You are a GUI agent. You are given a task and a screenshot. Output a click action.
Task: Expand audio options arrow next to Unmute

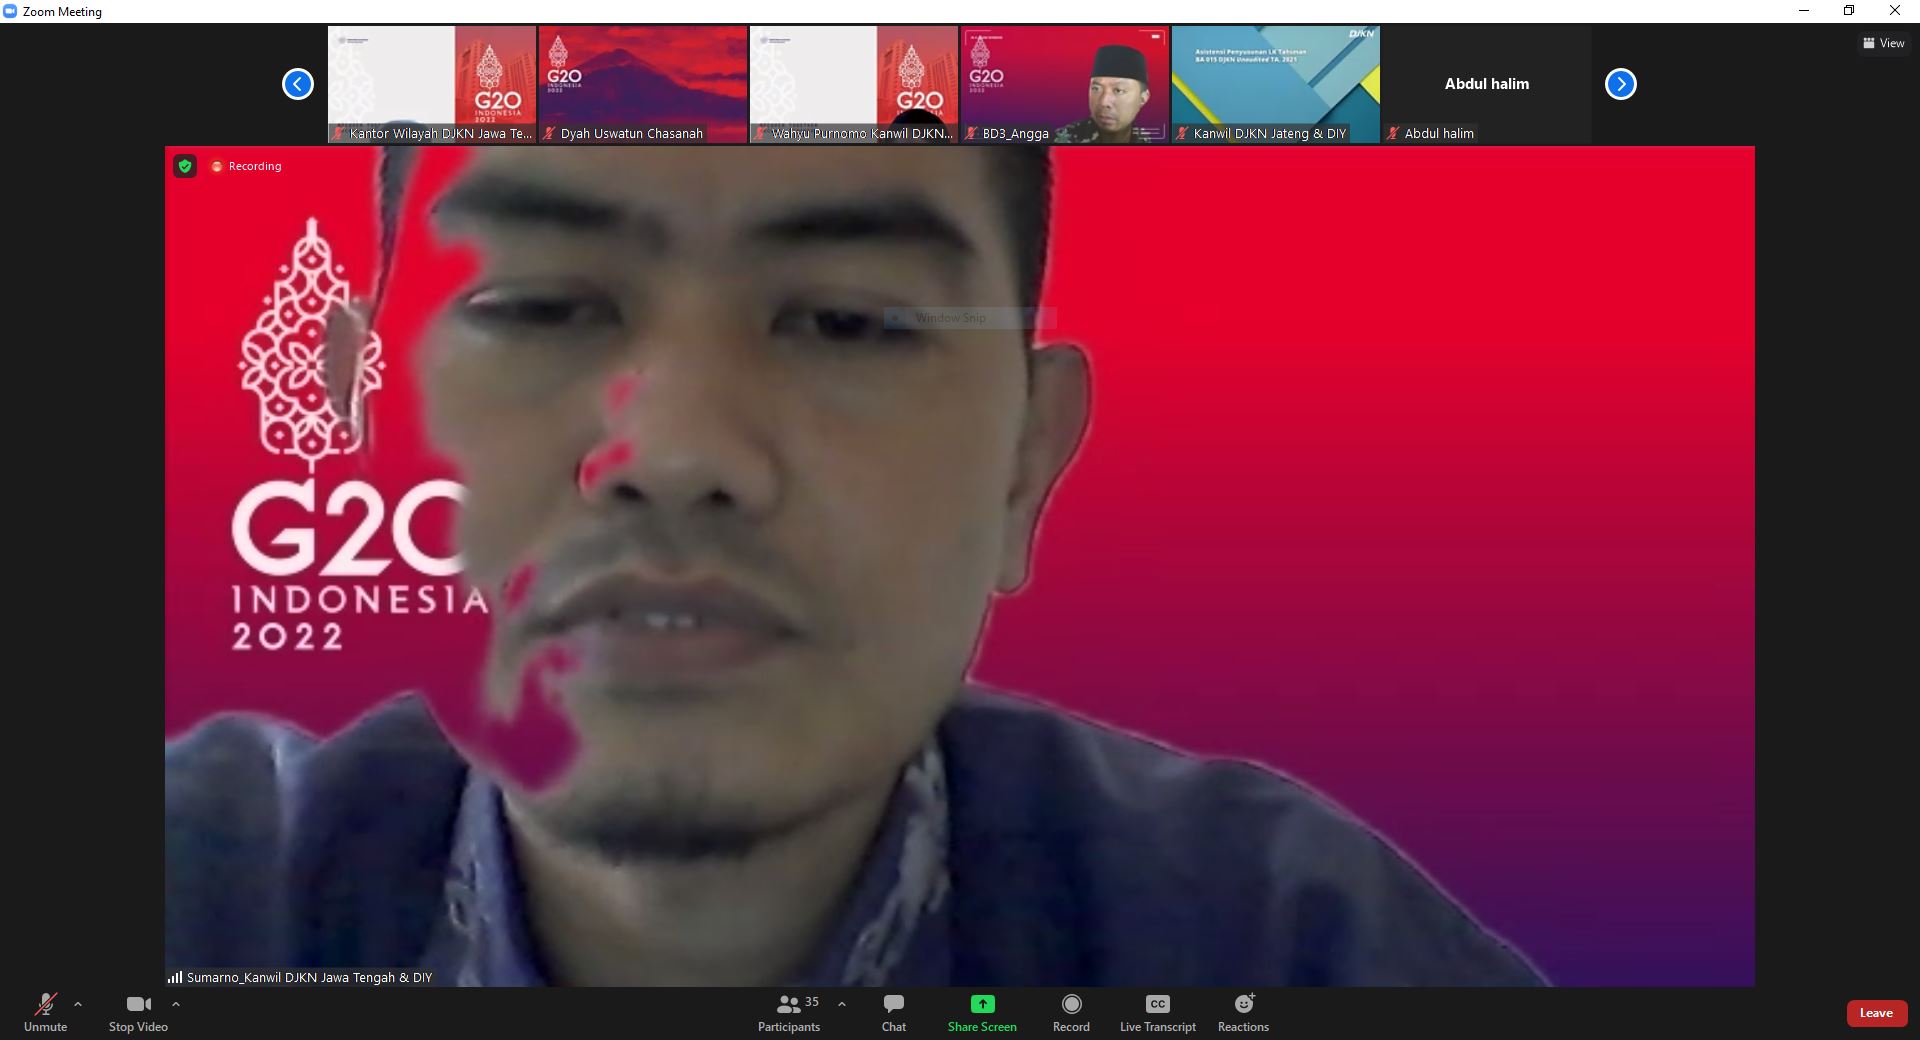click(78, 1004)
